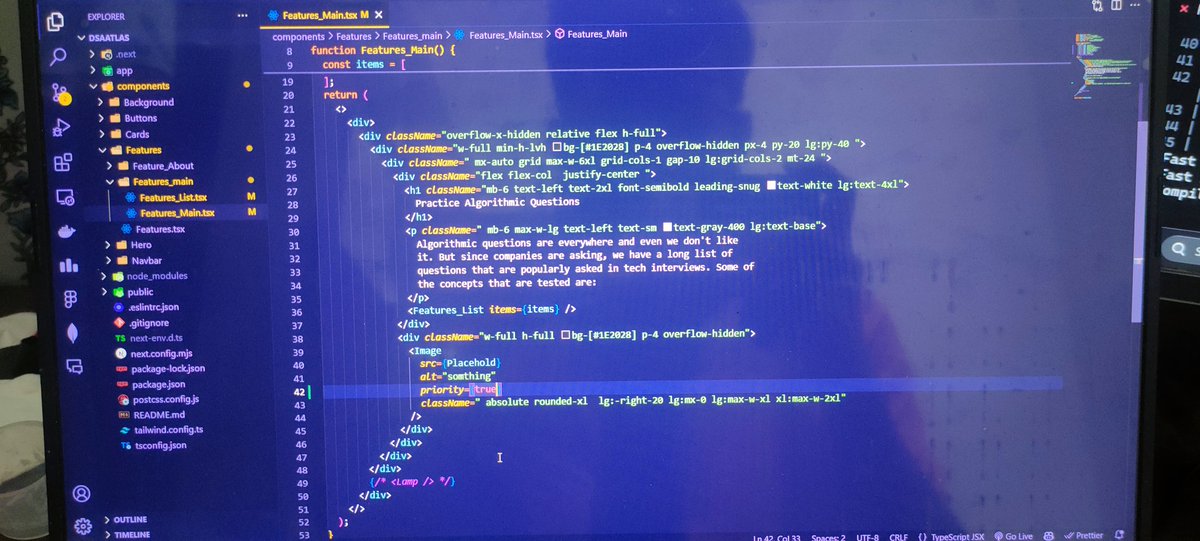Screen dimensions: 1200x541
Task: Open postcss.config.js file
Action: 165,399
